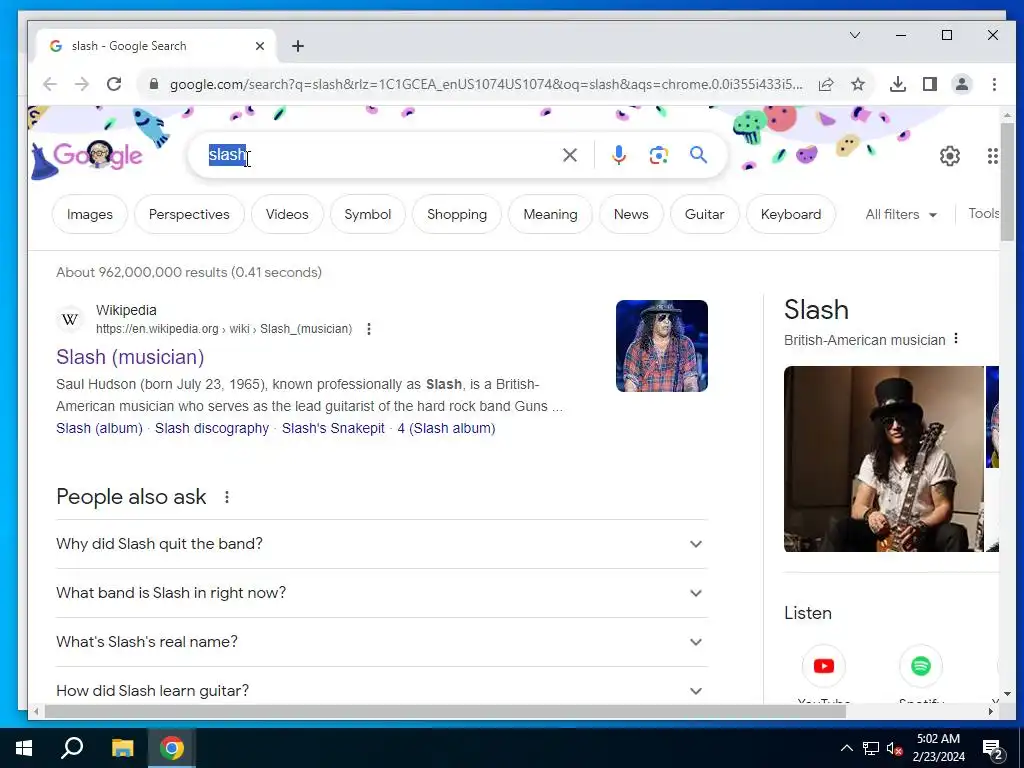Screen dimensions: 1024x768
Task: Filter results by Meaning
Action: (551, 214)
